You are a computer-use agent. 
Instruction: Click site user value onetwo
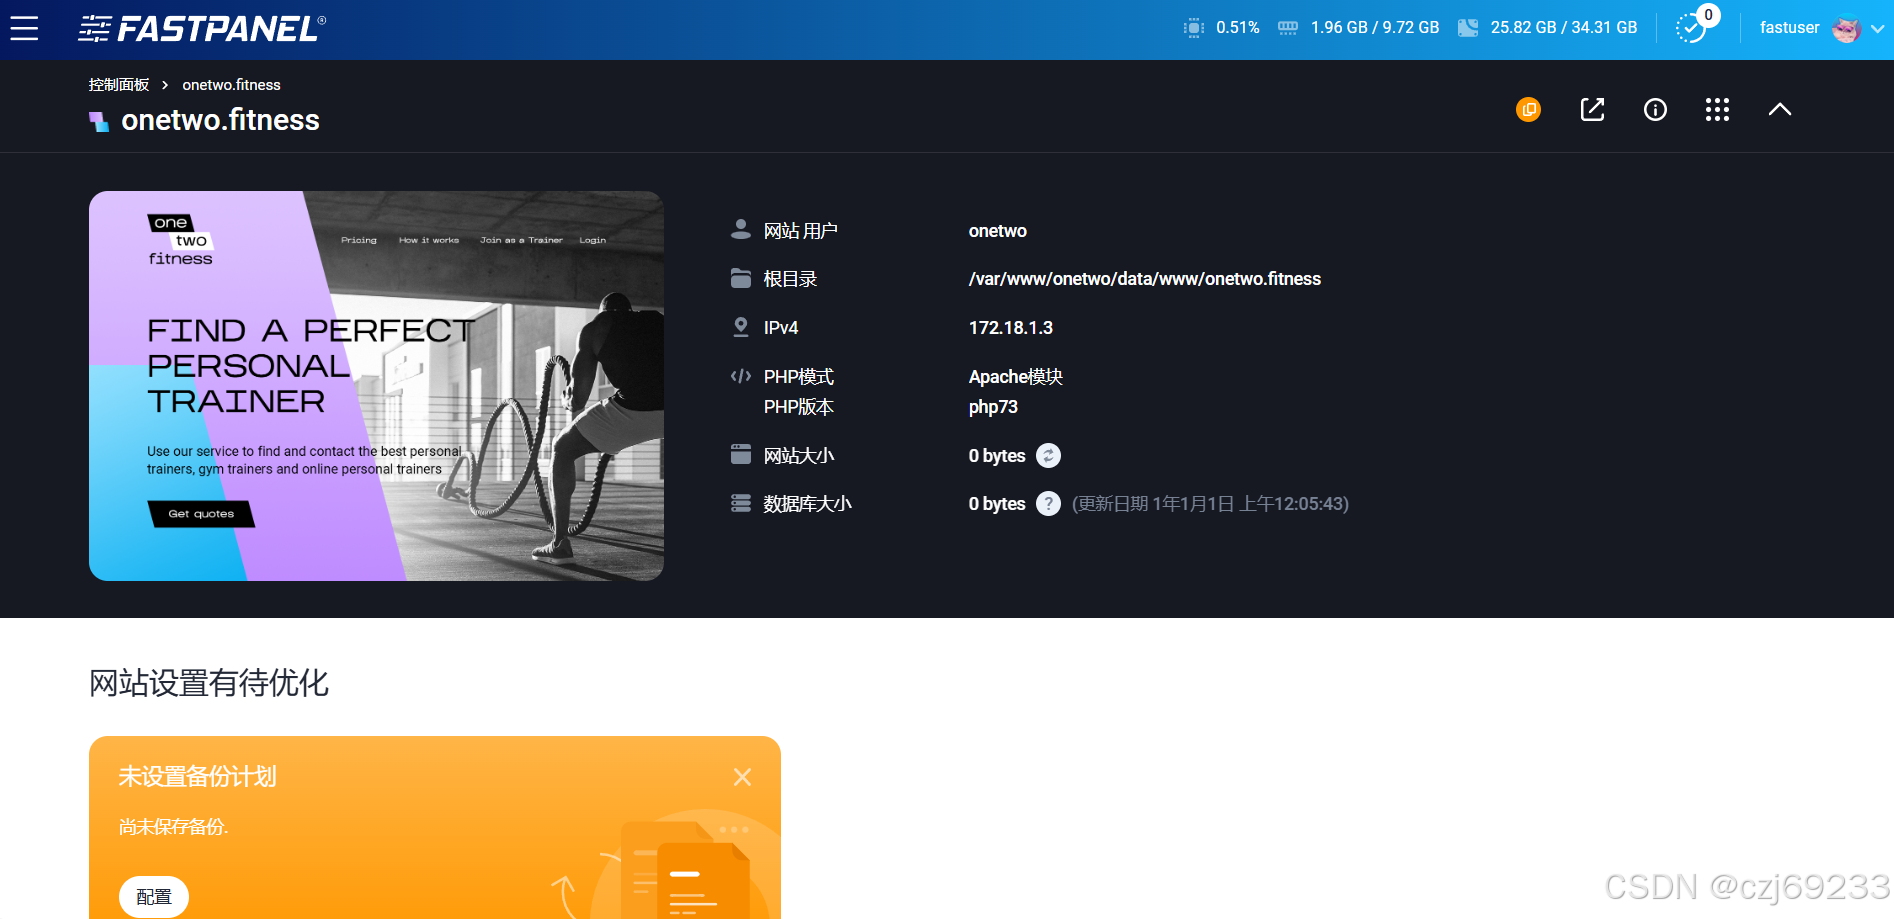[x=997, y=231]
